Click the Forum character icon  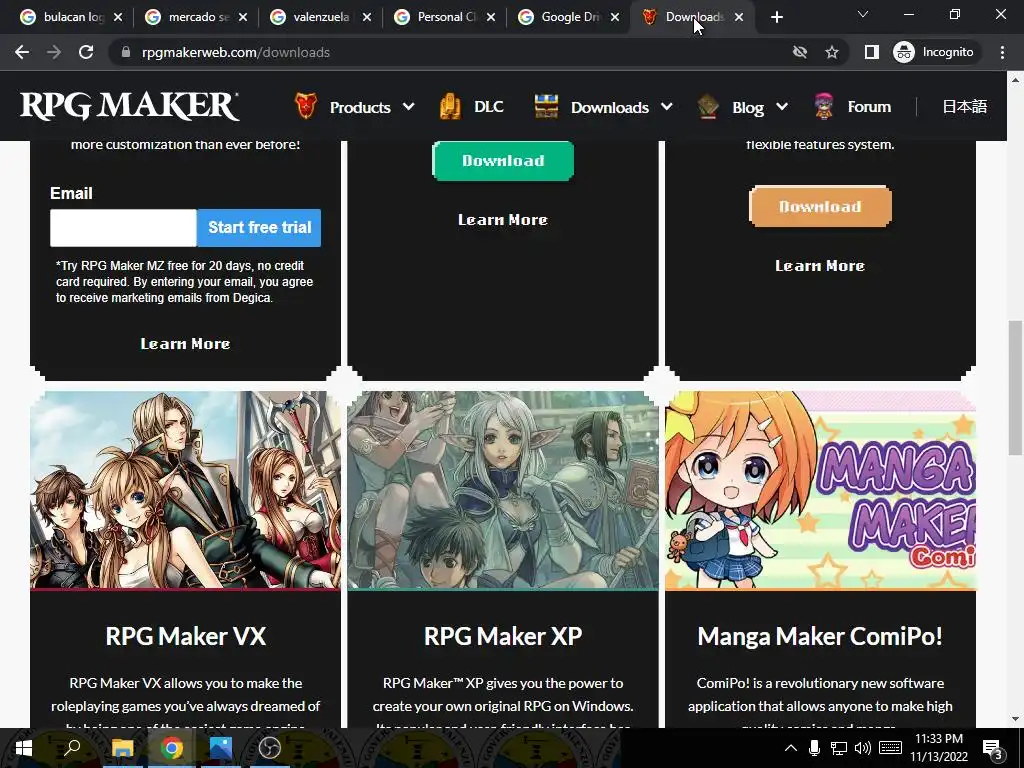(x=824, y=106)
